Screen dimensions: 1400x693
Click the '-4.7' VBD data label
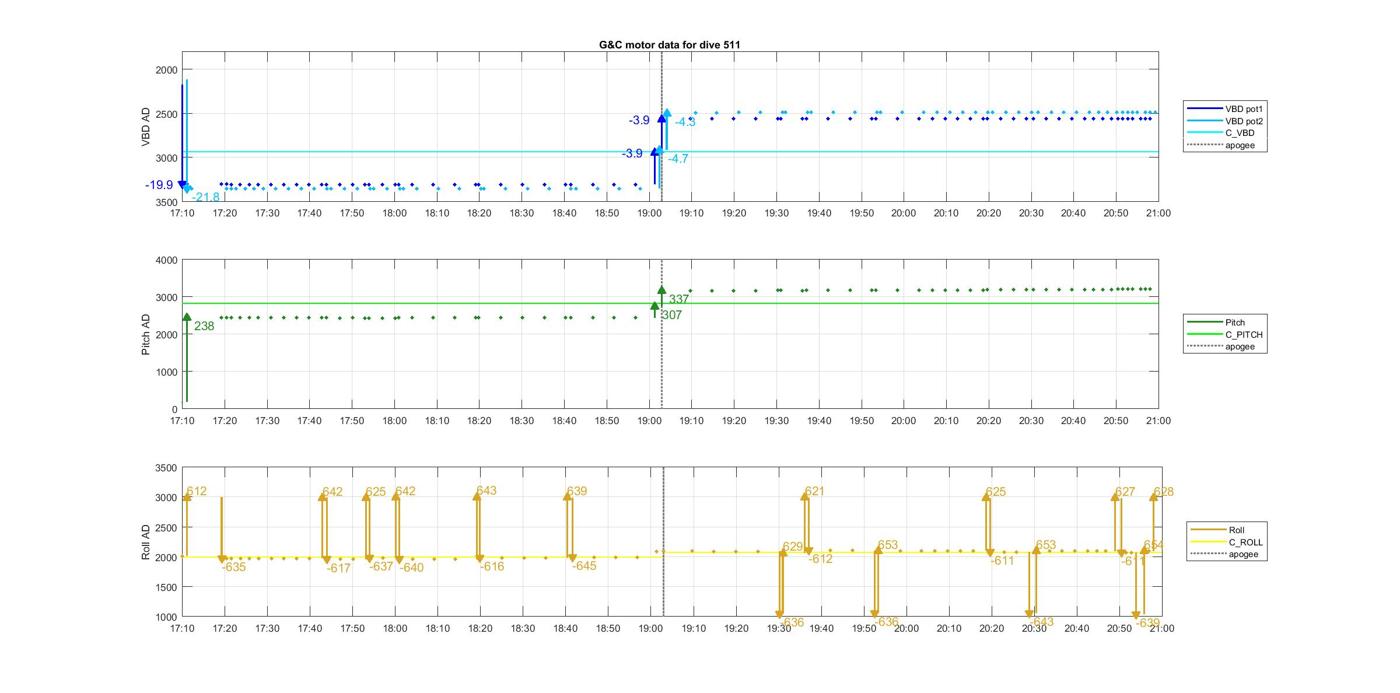pyautogui.click(x=678, y=159)
